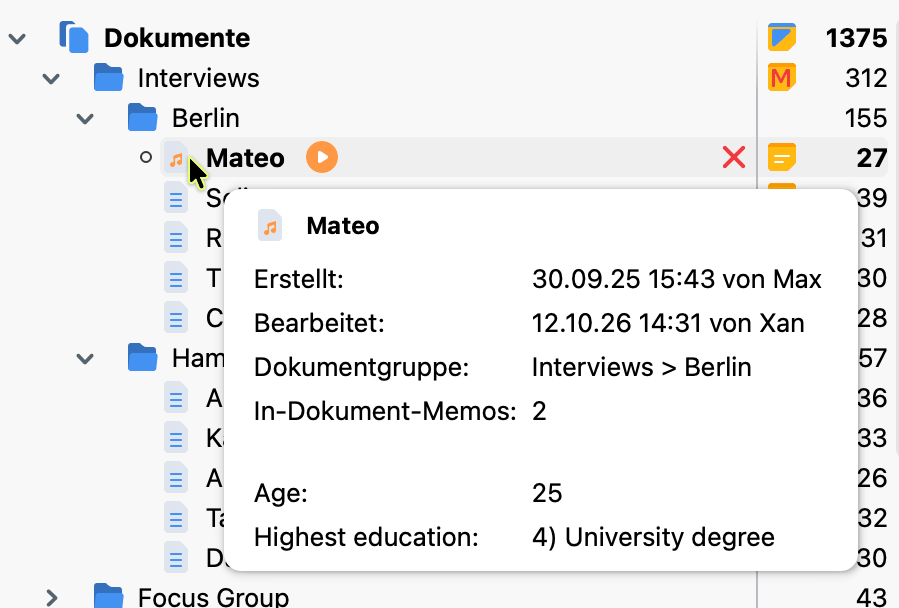Click the Age value 25

point(547,493)
